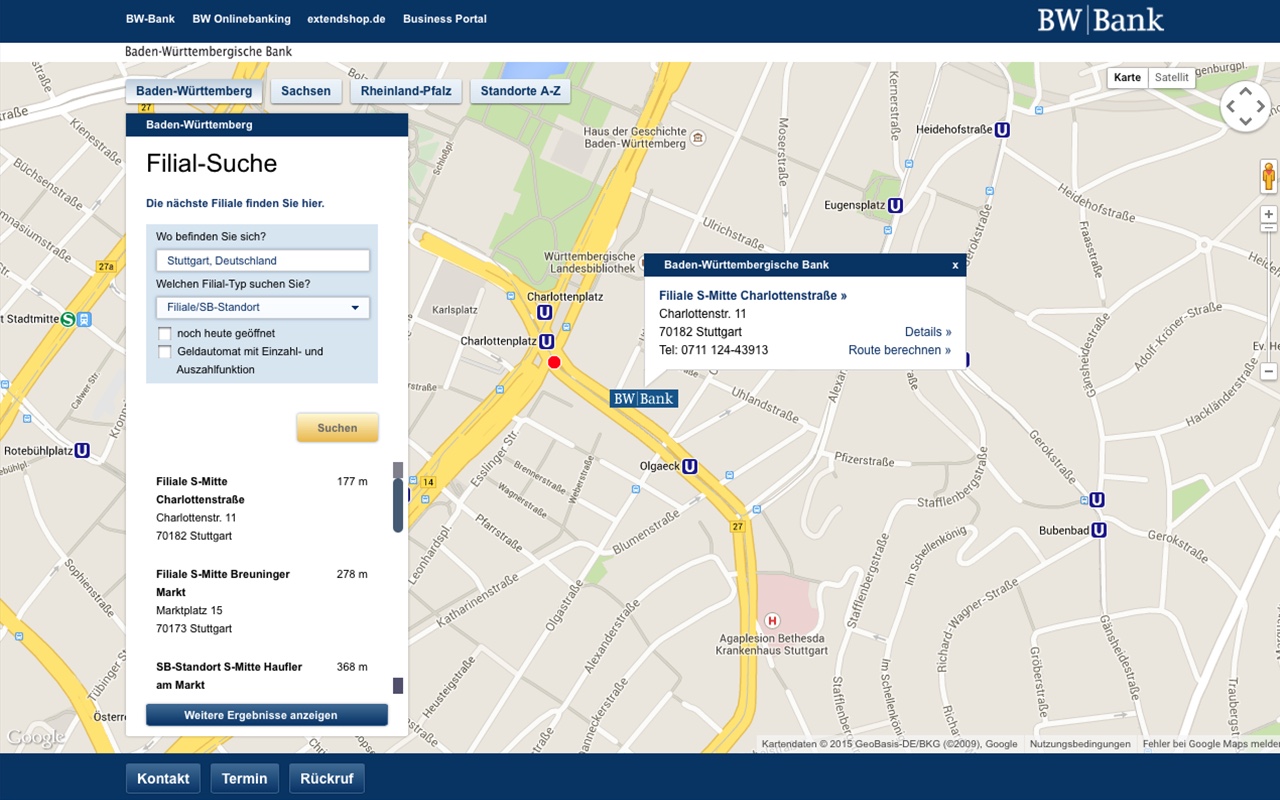1280x800 pixels.
Task: Click the Rotebühlplatz U-Bahn icon
Action: (x=82, y=451)
